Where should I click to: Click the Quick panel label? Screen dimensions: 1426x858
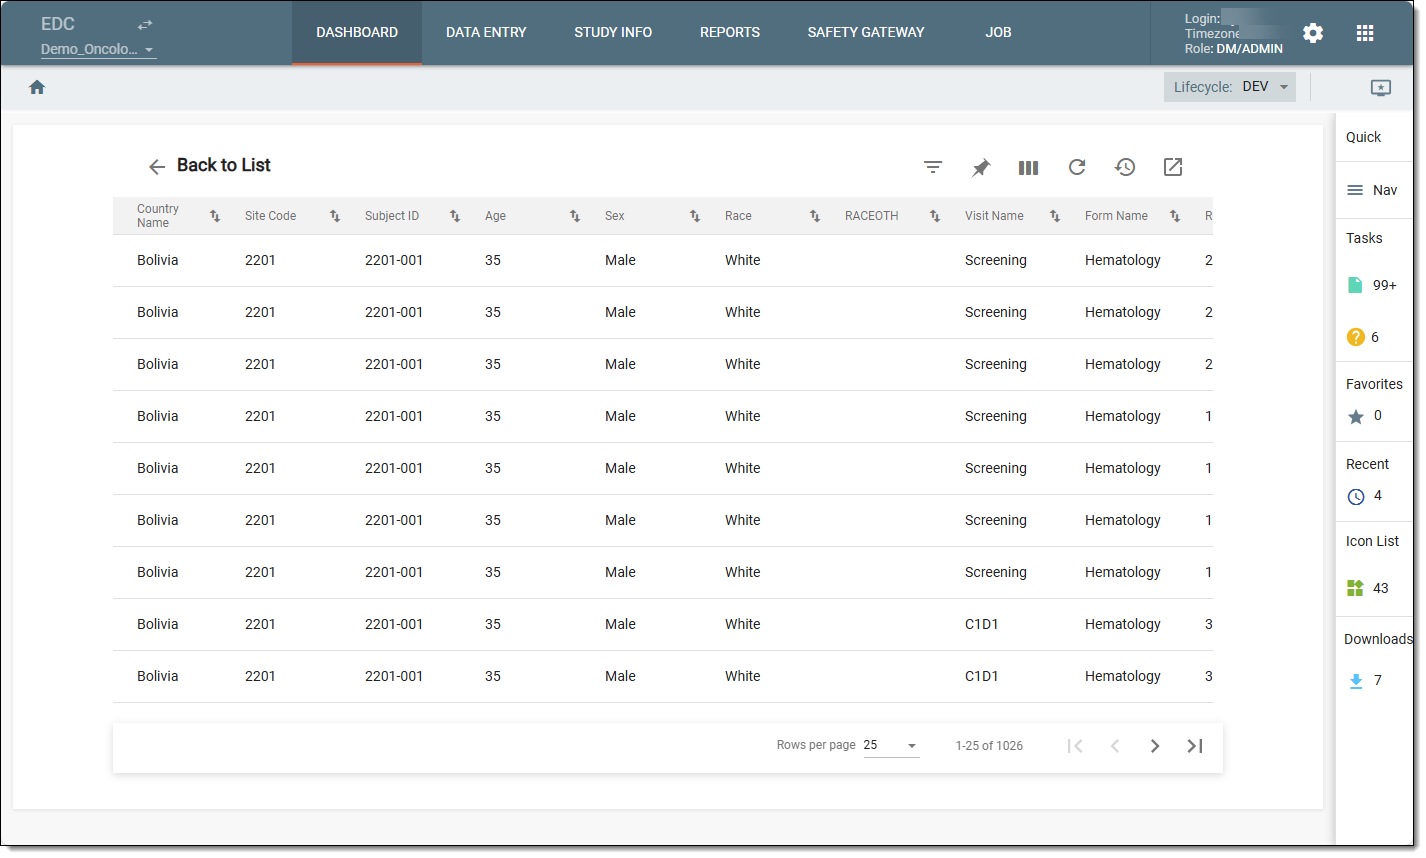[1363, 137]
